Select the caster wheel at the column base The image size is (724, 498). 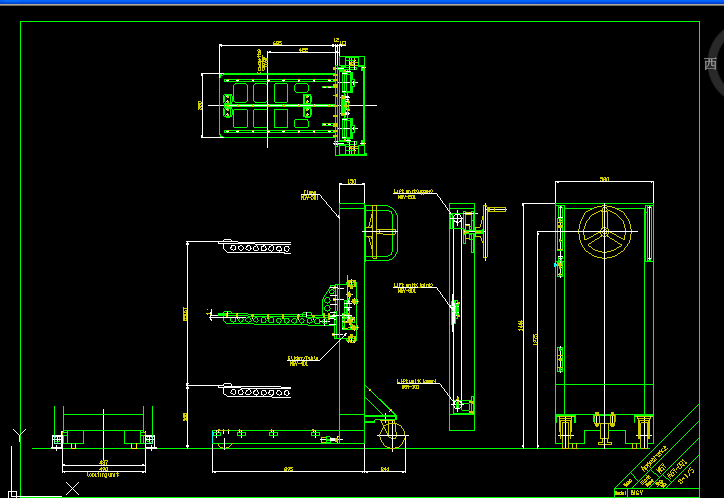tap(392, 435)
